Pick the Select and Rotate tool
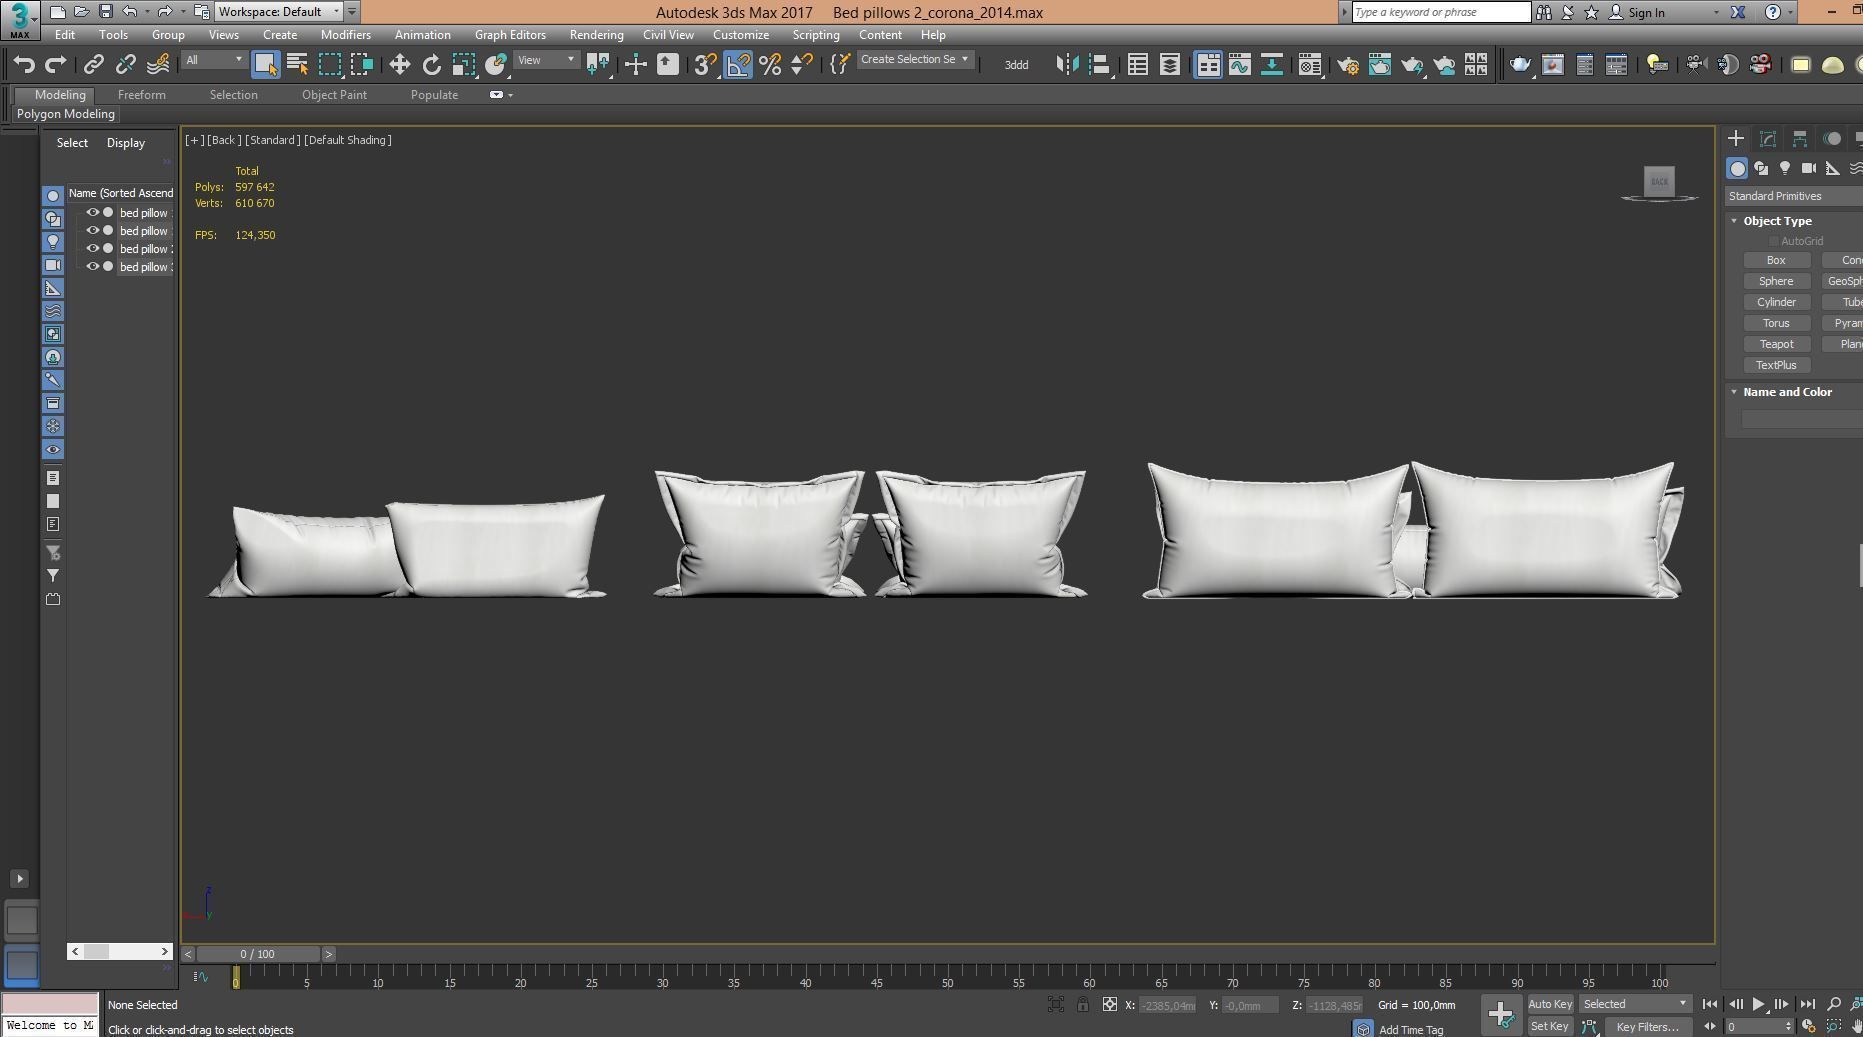This screenshot has height=1037, width=1863. point(431,65)
